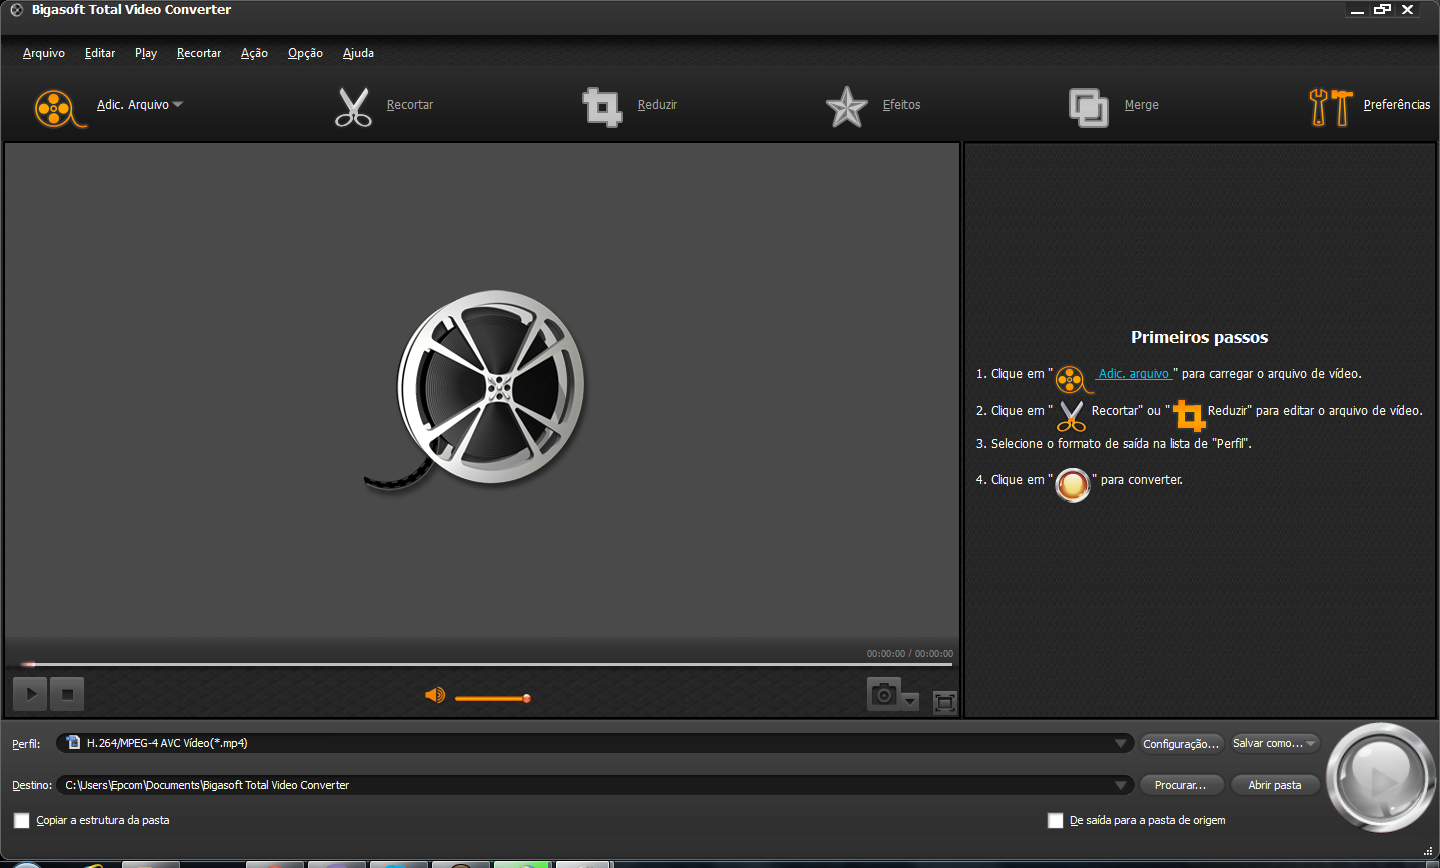The image size is (1440, 868).
Task: Click the orange volume slider
Action: click(492, 698)
